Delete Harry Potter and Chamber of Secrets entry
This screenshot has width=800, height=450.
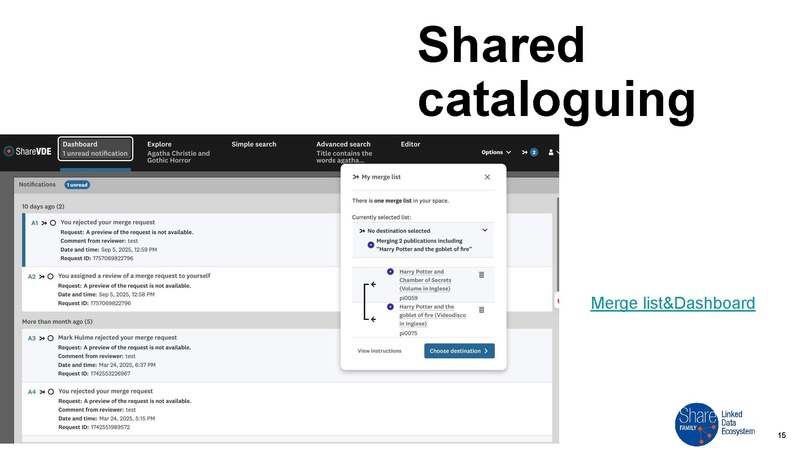coord(481,274)
